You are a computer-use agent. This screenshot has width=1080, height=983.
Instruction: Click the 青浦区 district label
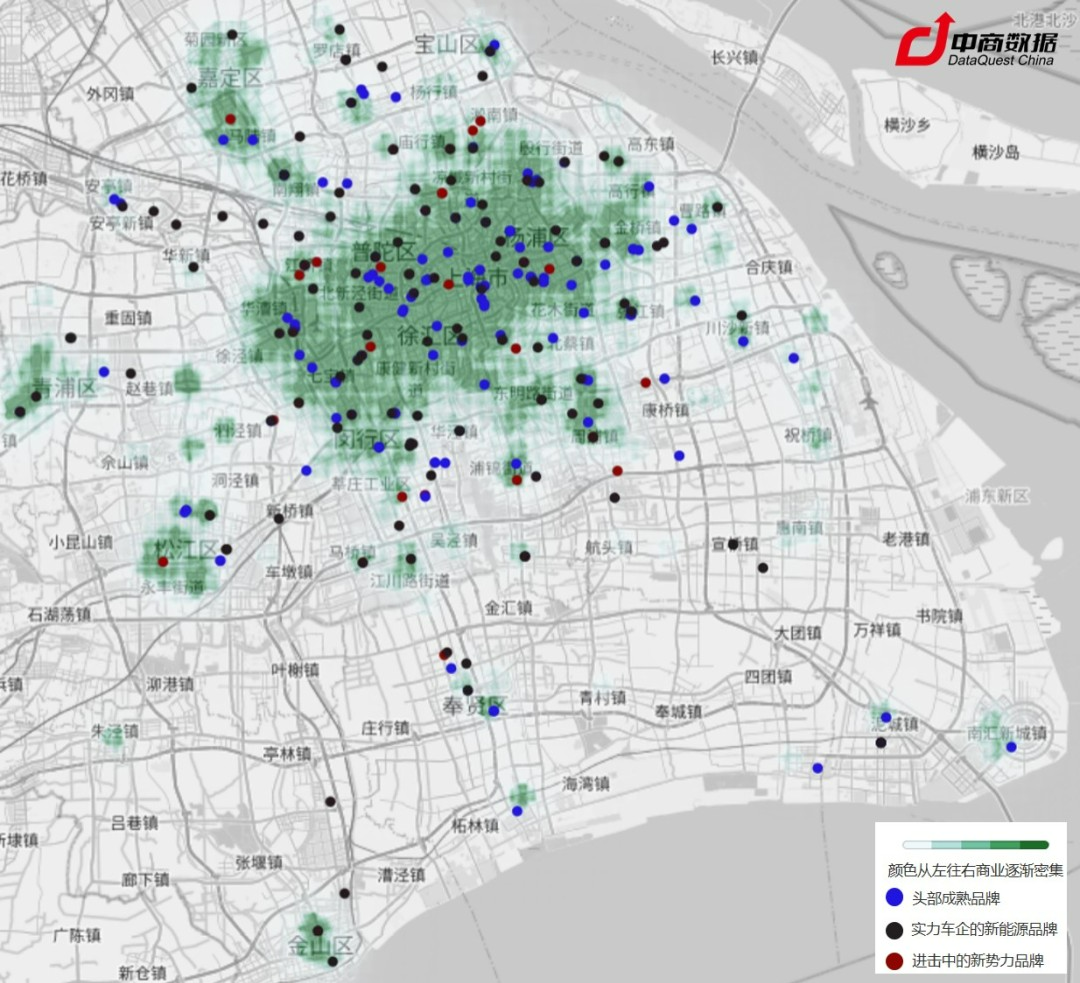[63, 387]
